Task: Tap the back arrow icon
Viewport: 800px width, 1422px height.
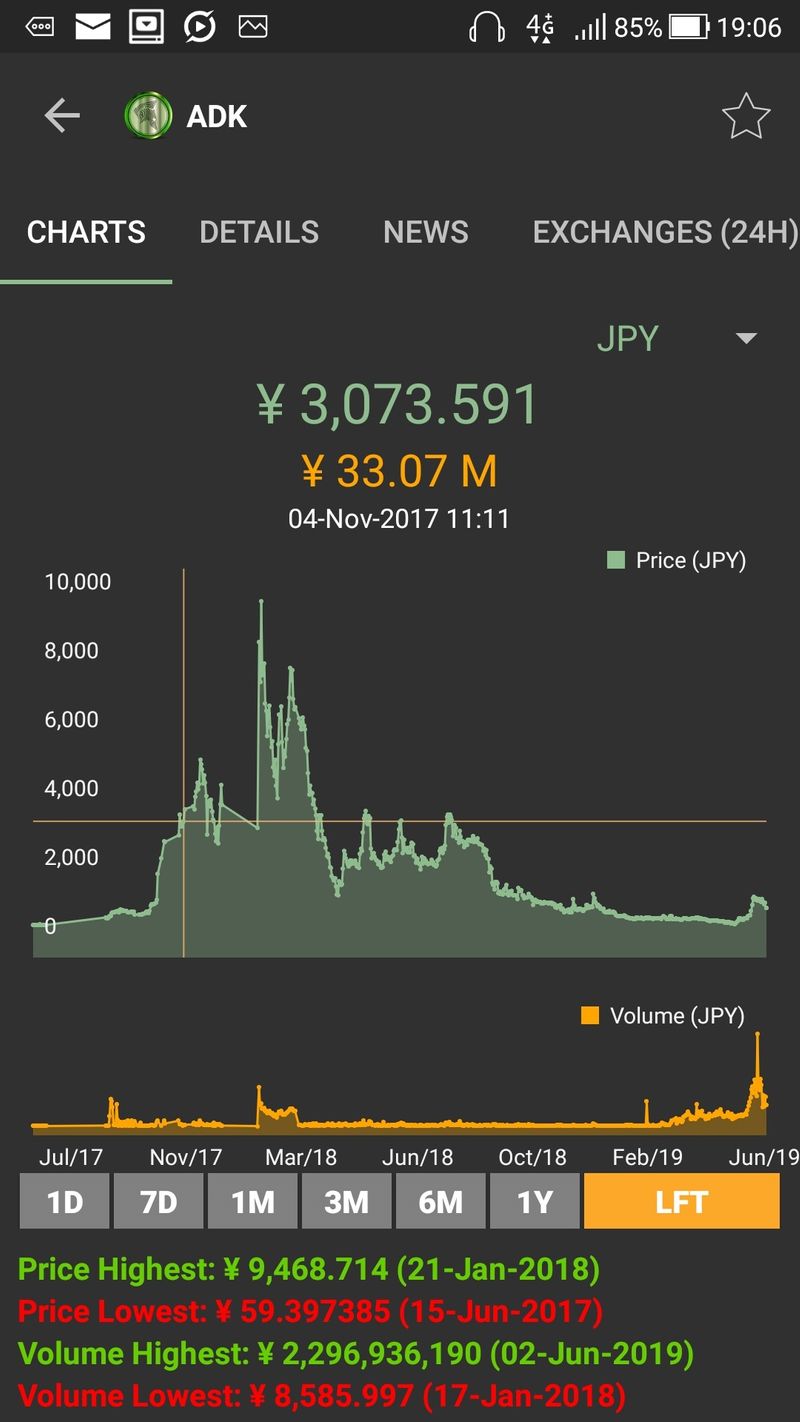Action: 62,117
